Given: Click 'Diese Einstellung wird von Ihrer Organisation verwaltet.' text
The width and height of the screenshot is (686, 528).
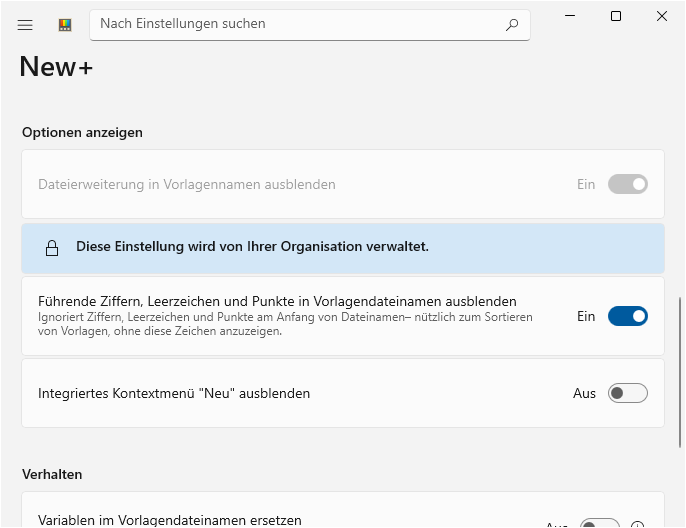Looking at the screenshot, I should (252, 246).
